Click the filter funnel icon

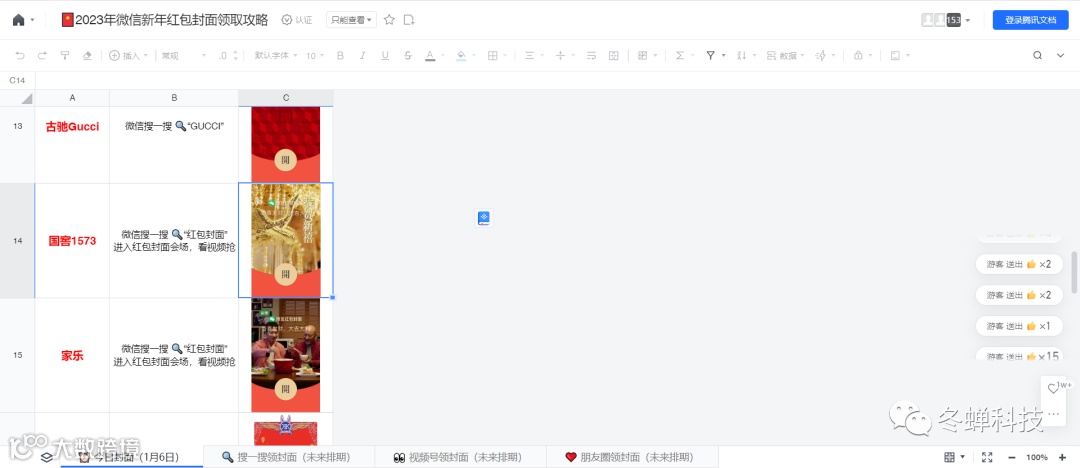[x=710, y=56]
